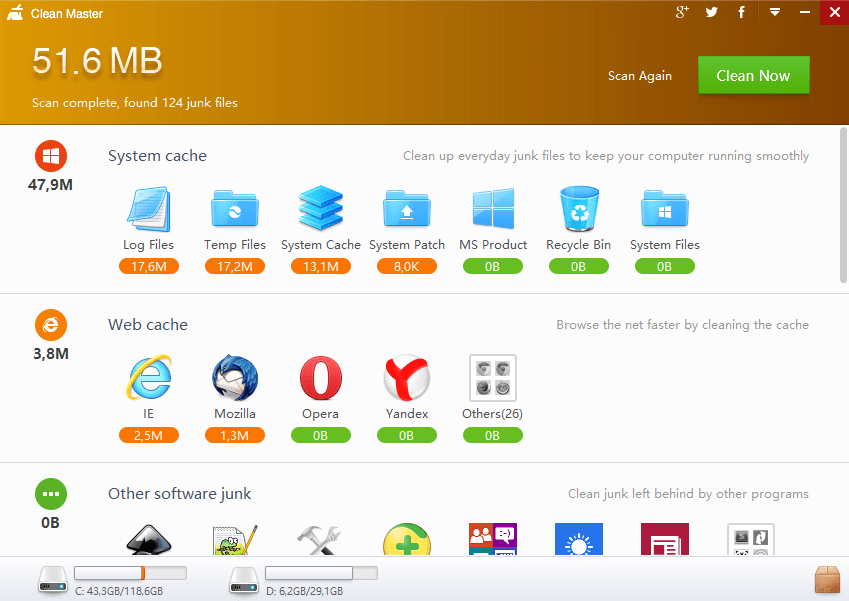Click the Opera 0B badge
The width and height of the screenshot is (849, 601).
point(321,435)
